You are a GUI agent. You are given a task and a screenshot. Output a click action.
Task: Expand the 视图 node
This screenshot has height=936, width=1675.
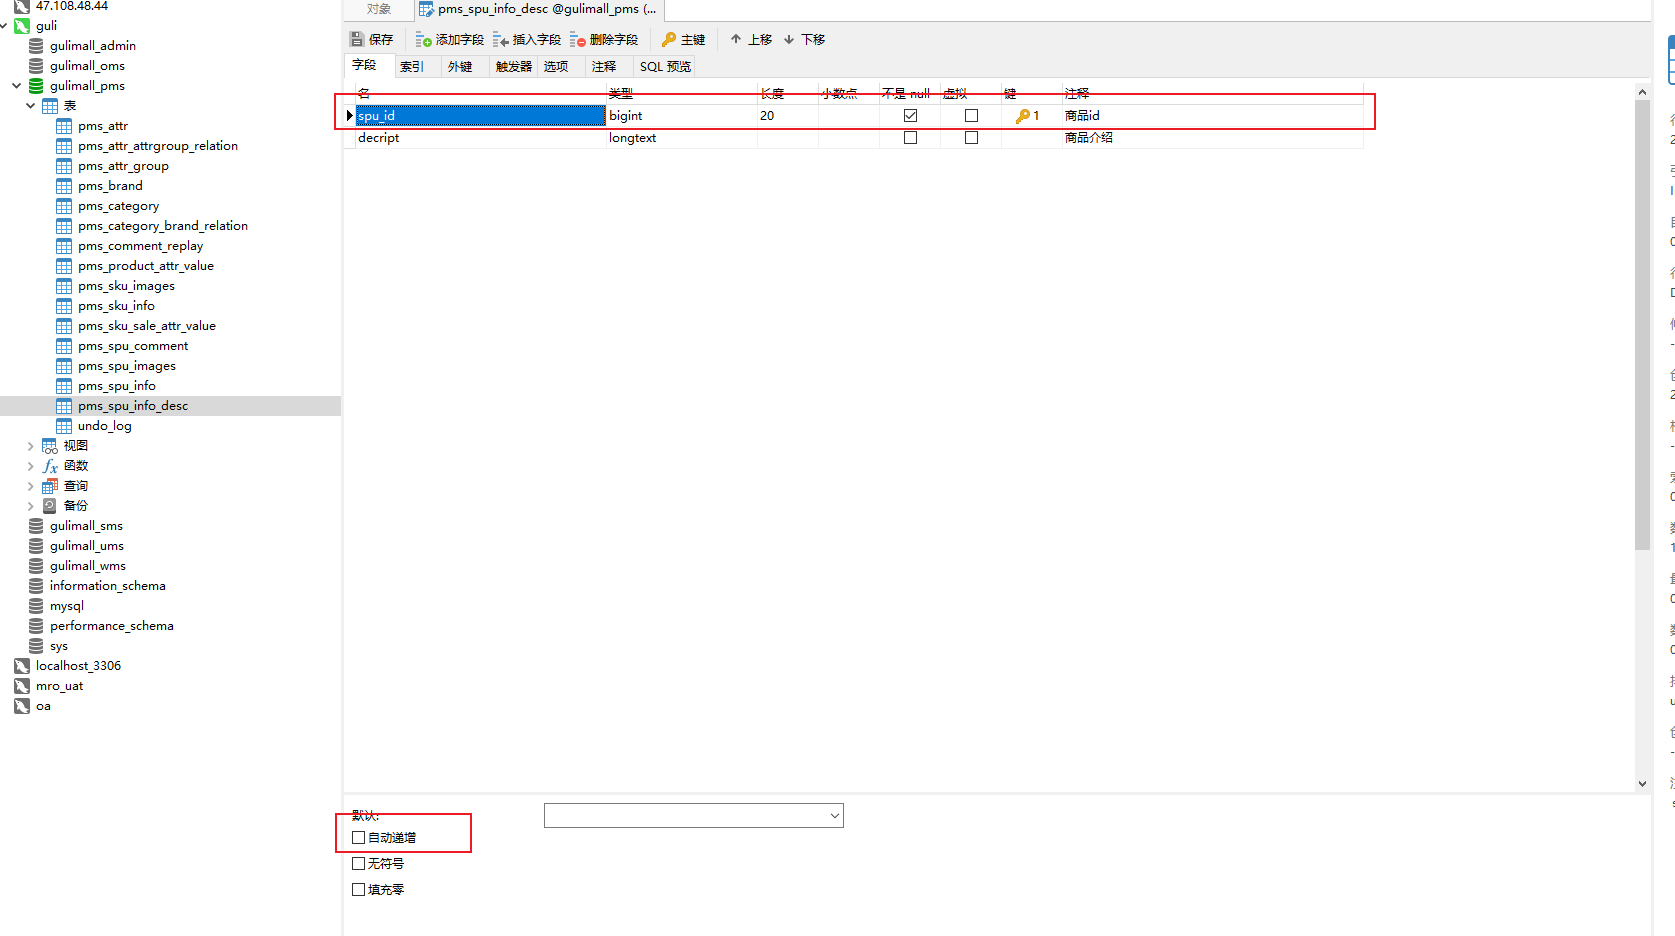(31, 446)
